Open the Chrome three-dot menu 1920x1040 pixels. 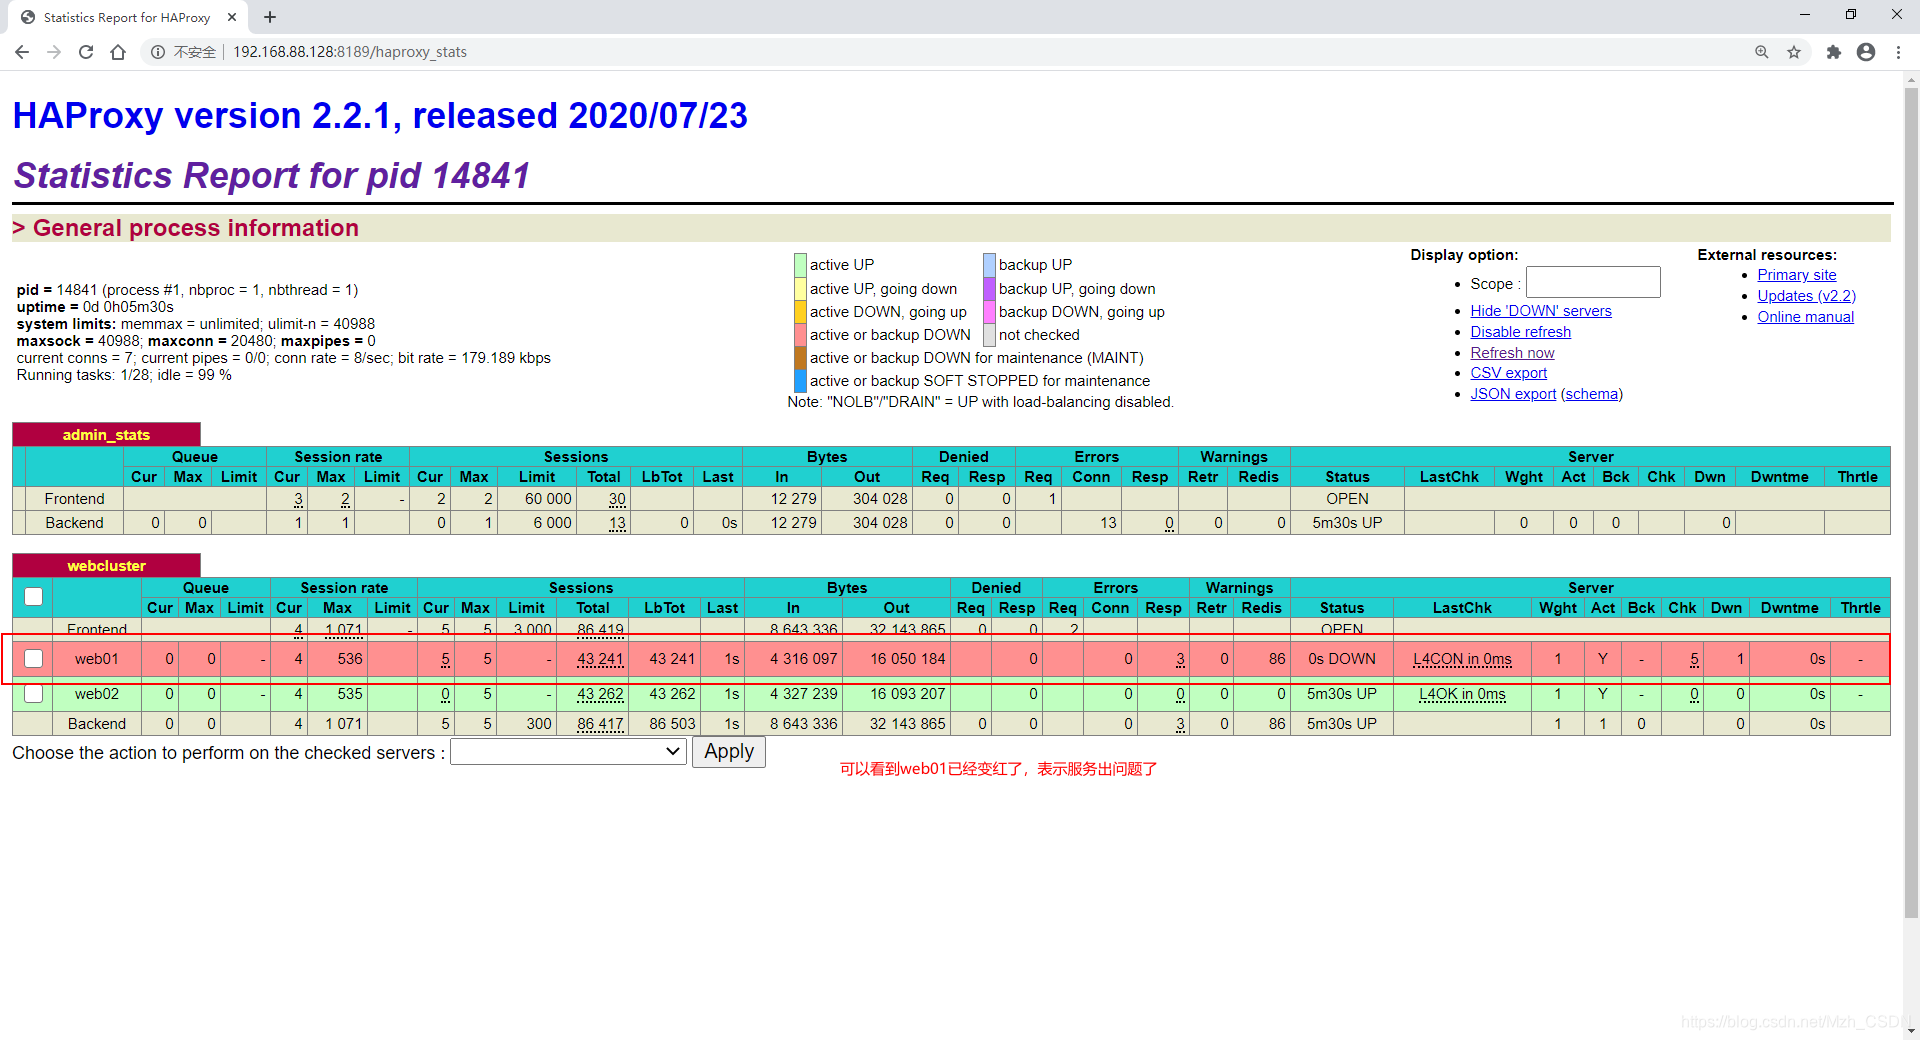(x=1898, y=52)
